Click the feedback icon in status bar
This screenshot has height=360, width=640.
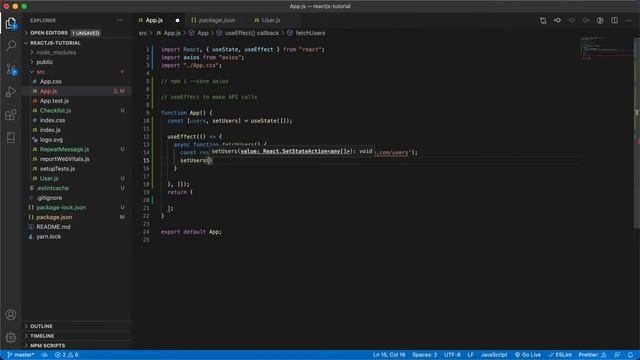point(617,355)
